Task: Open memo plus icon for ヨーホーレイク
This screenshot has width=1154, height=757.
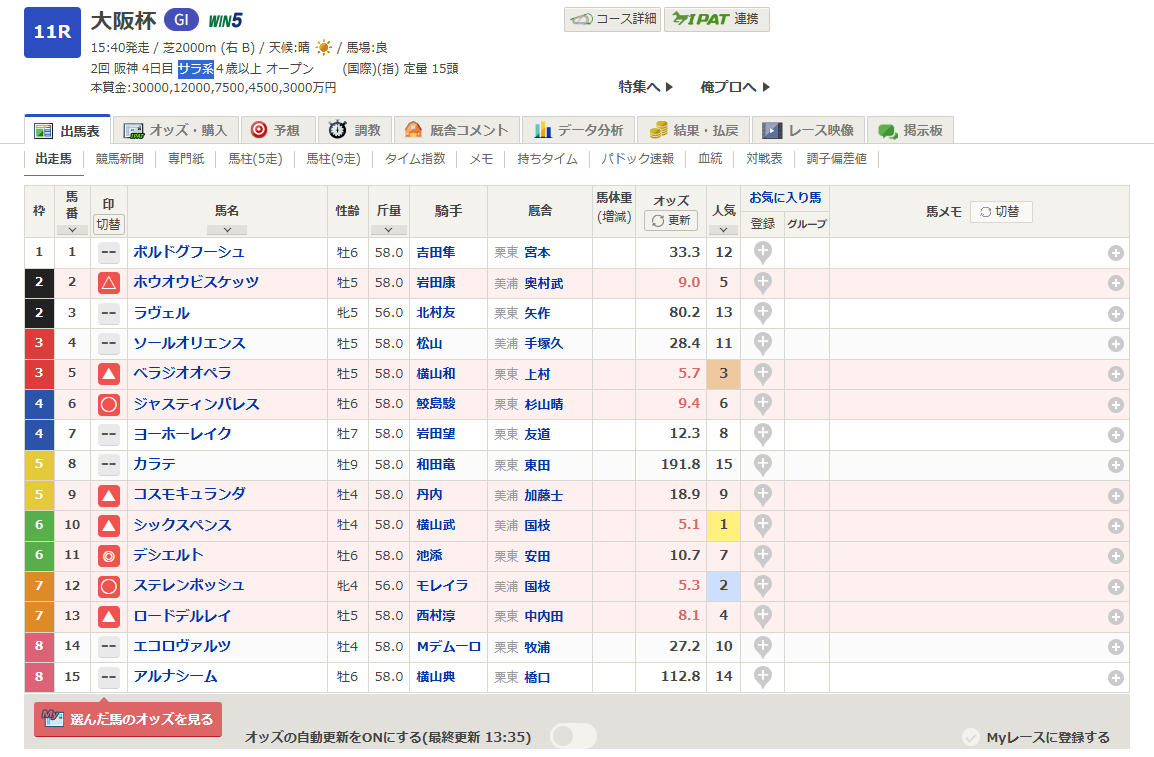Action: click(x=1116, y=436)
